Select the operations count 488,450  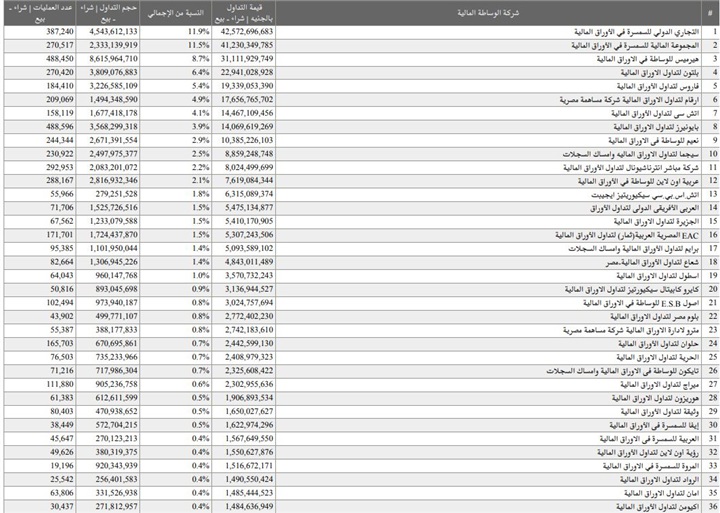39,59
